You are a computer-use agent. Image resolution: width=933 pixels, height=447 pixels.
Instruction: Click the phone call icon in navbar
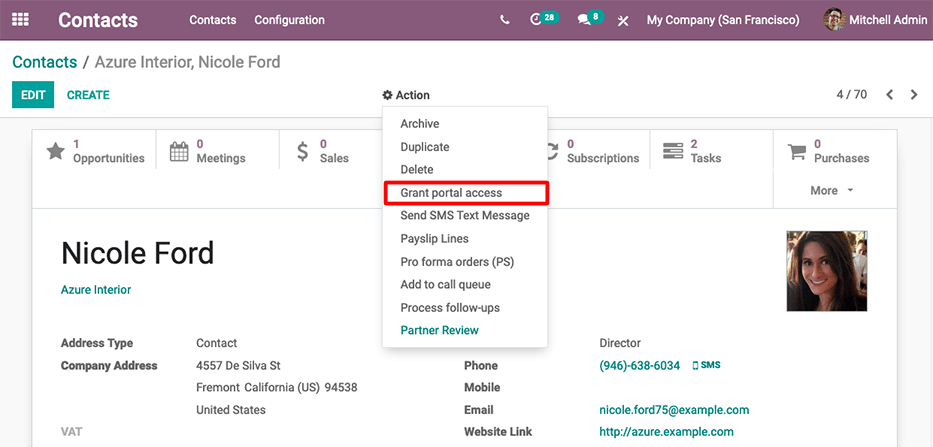tap(504, 20)
